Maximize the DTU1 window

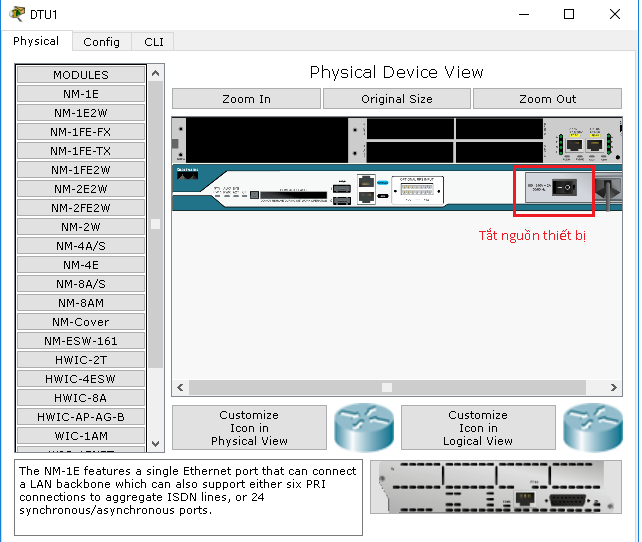coord(569,14)
